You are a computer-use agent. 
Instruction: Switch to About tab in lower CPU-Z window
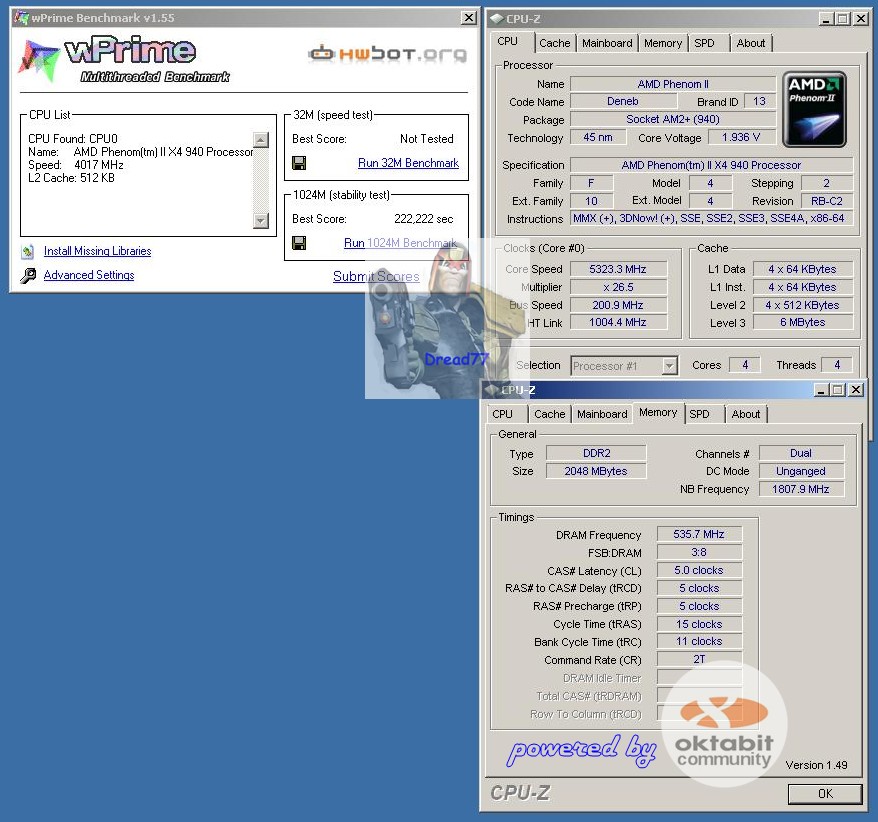point(745,414)
